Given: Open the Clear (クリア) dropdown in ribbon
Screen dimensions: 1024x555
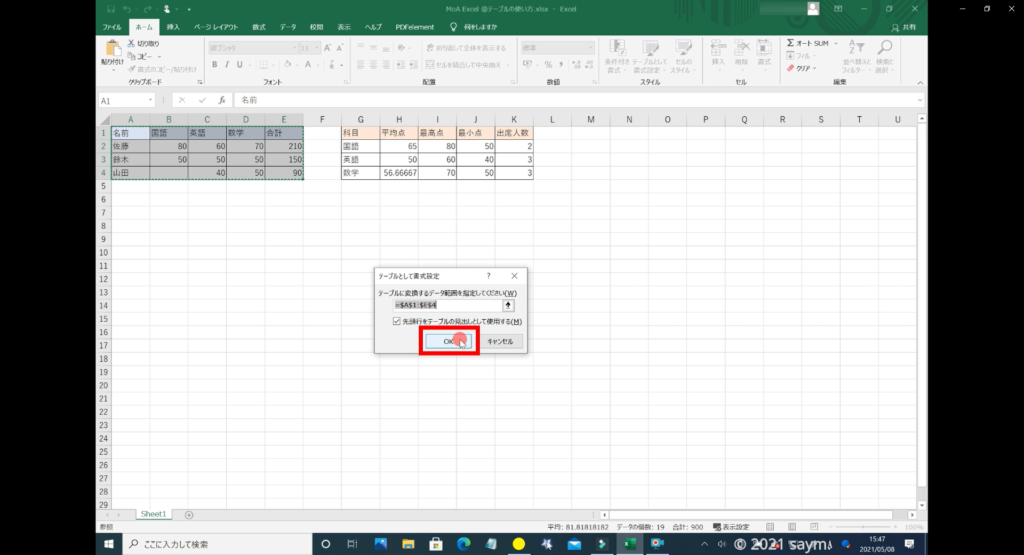Looking at the screenshot, I should pyautogui.click(x=804, y=68).
